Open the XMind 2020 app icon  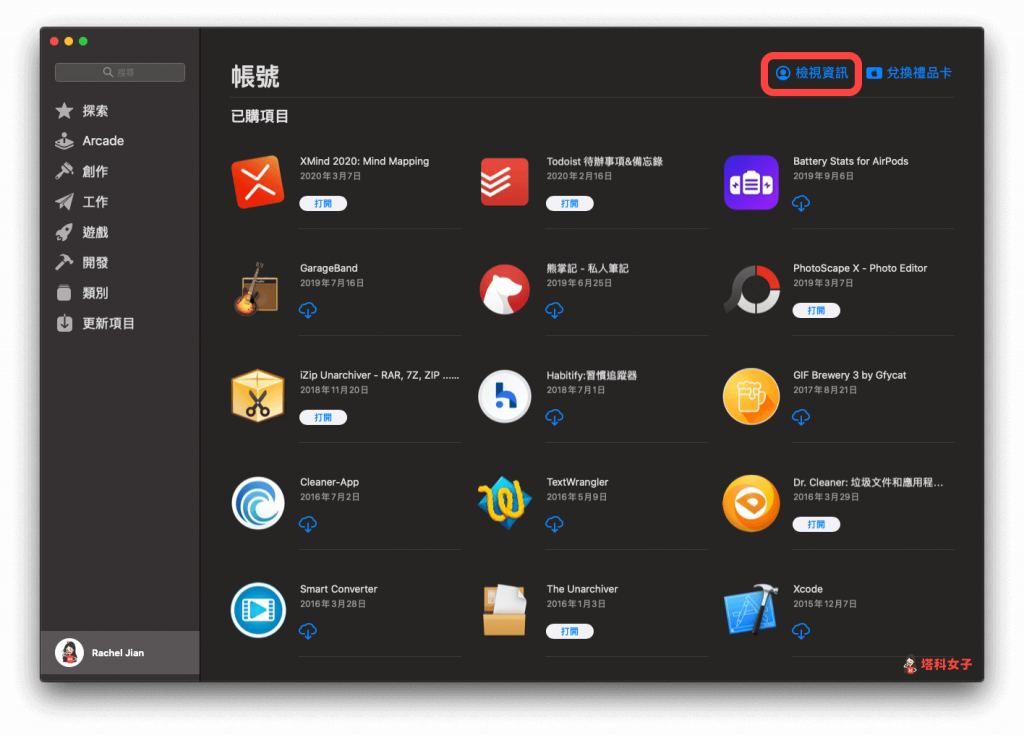coord(257,182)
